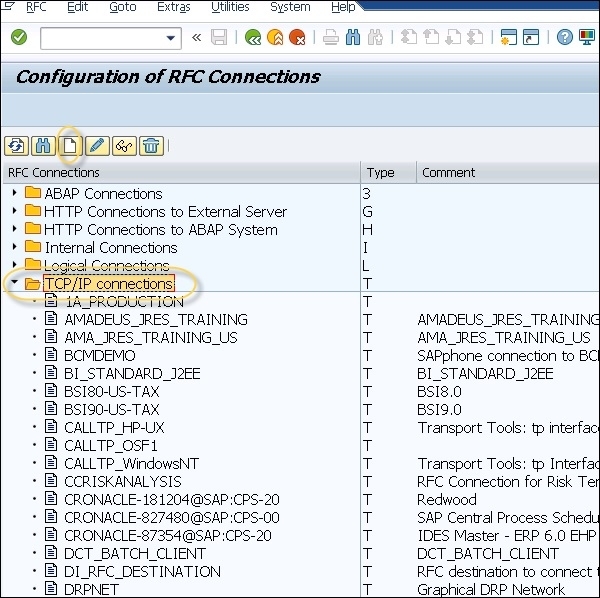Open the Goto menu
The image size is (600, 598).
pos(122,7)
